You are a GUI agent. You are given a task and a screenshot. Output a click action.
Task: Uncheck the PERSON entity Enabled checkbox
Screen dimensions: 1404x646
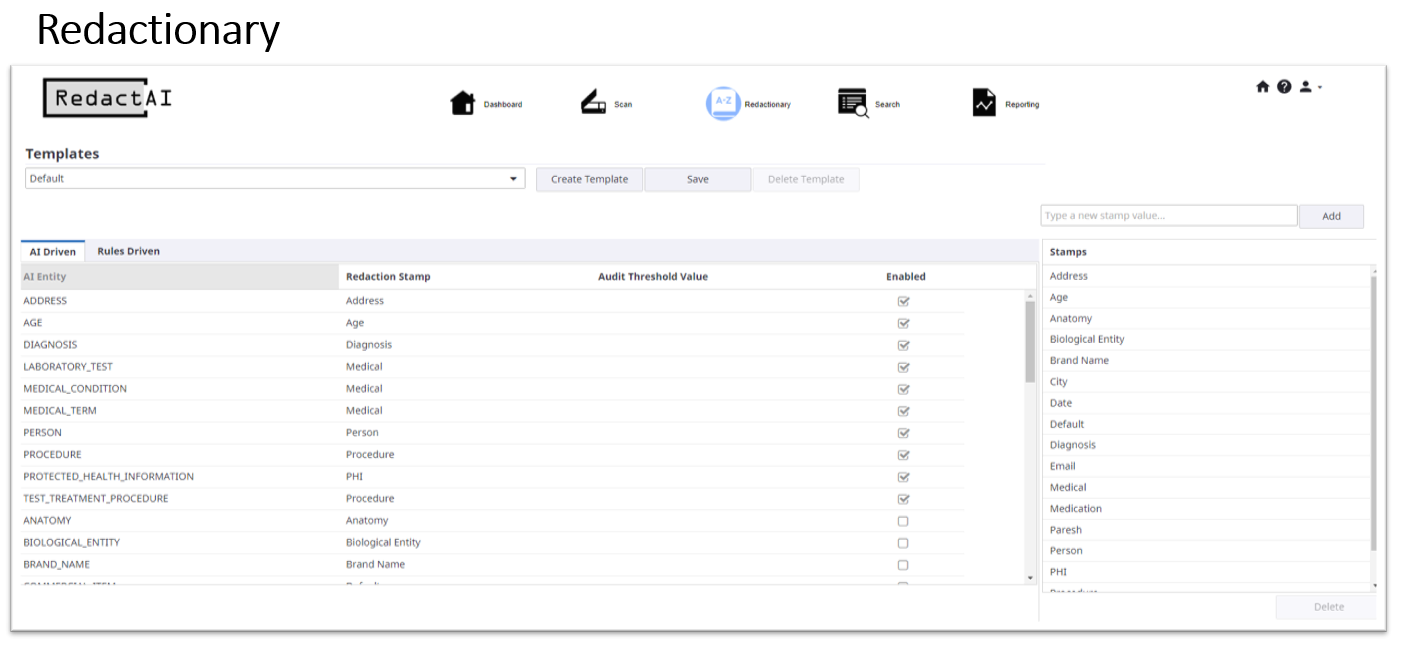click(903, 433)
